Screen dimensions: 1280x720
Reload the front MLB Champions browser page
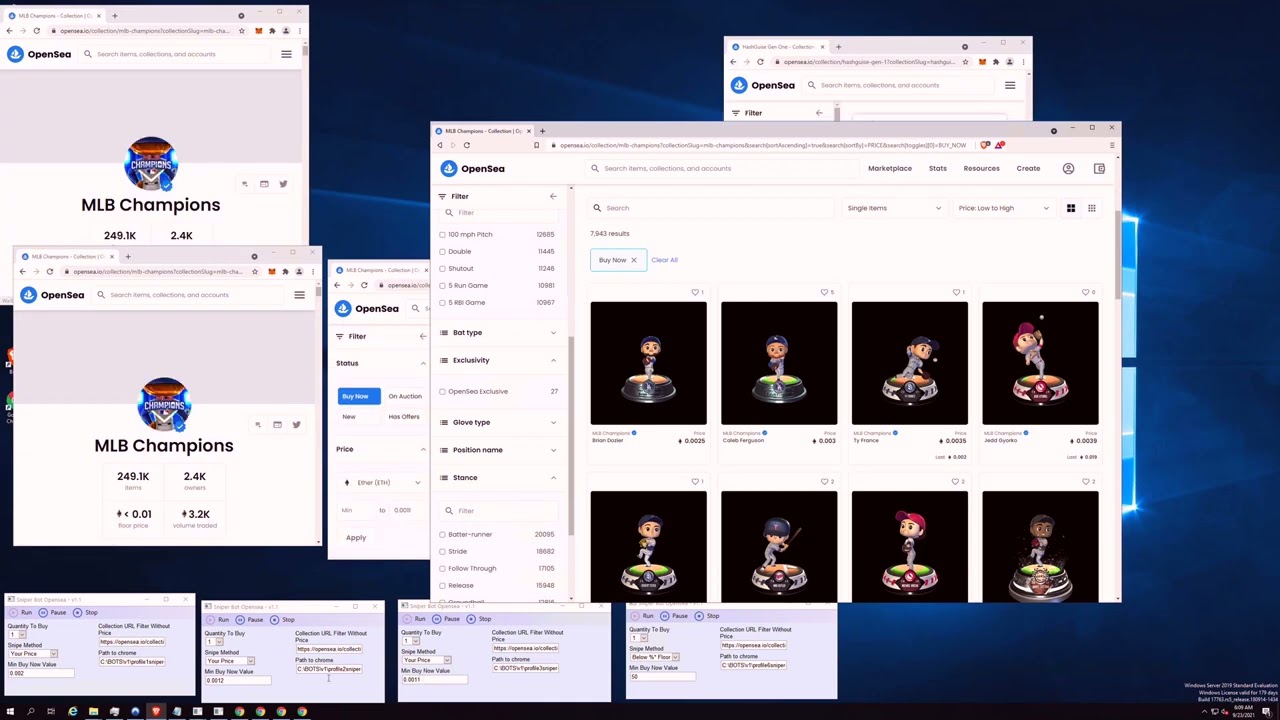pos(466,145)
